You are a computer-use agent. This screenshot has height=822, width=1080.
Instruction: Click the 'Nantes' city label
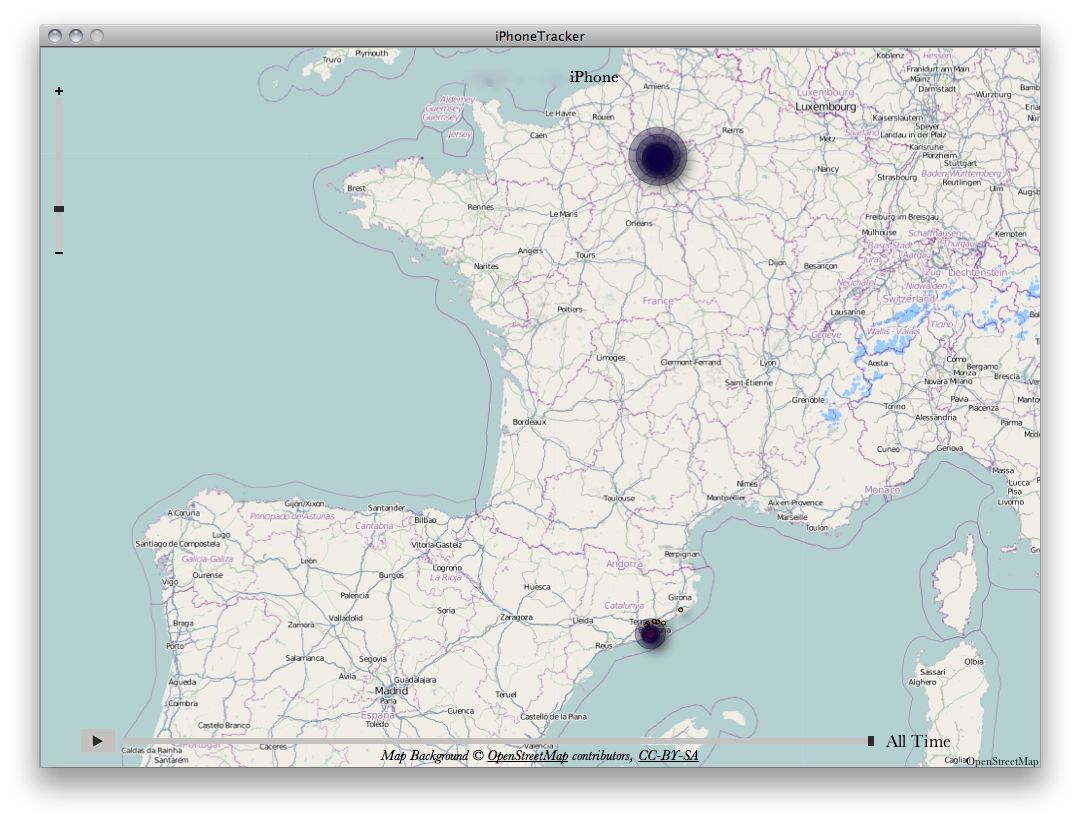pos(486,266)
